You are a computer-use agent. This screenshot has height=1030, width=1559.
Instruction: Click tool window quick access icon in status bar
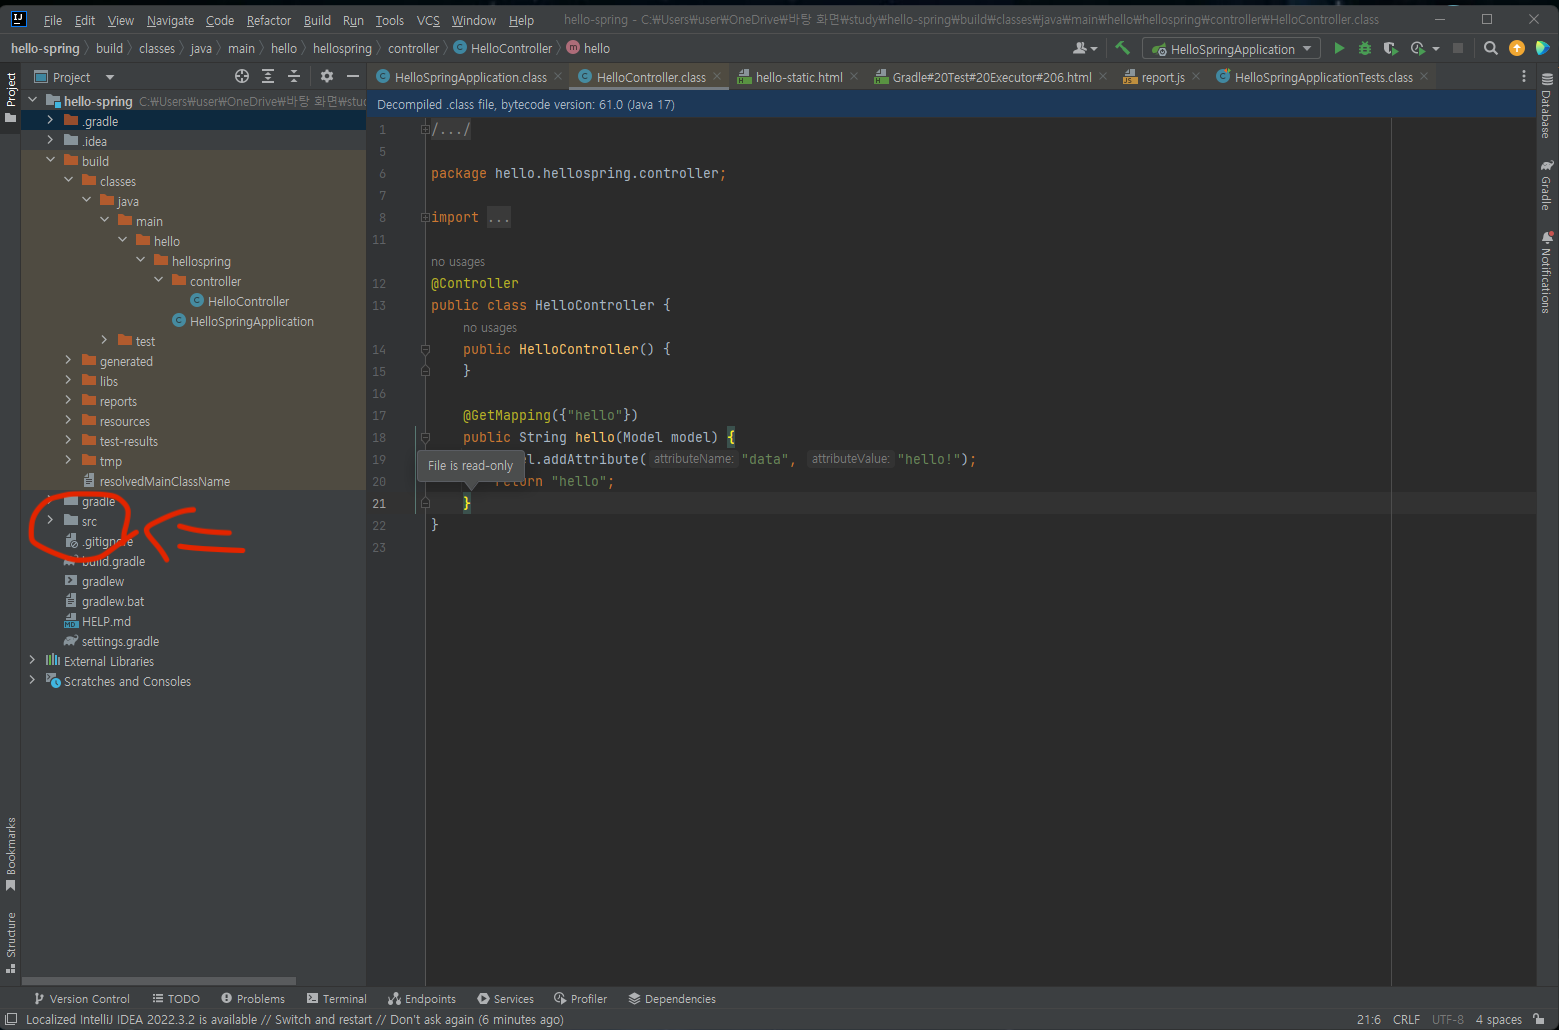tap(11, 1019)
